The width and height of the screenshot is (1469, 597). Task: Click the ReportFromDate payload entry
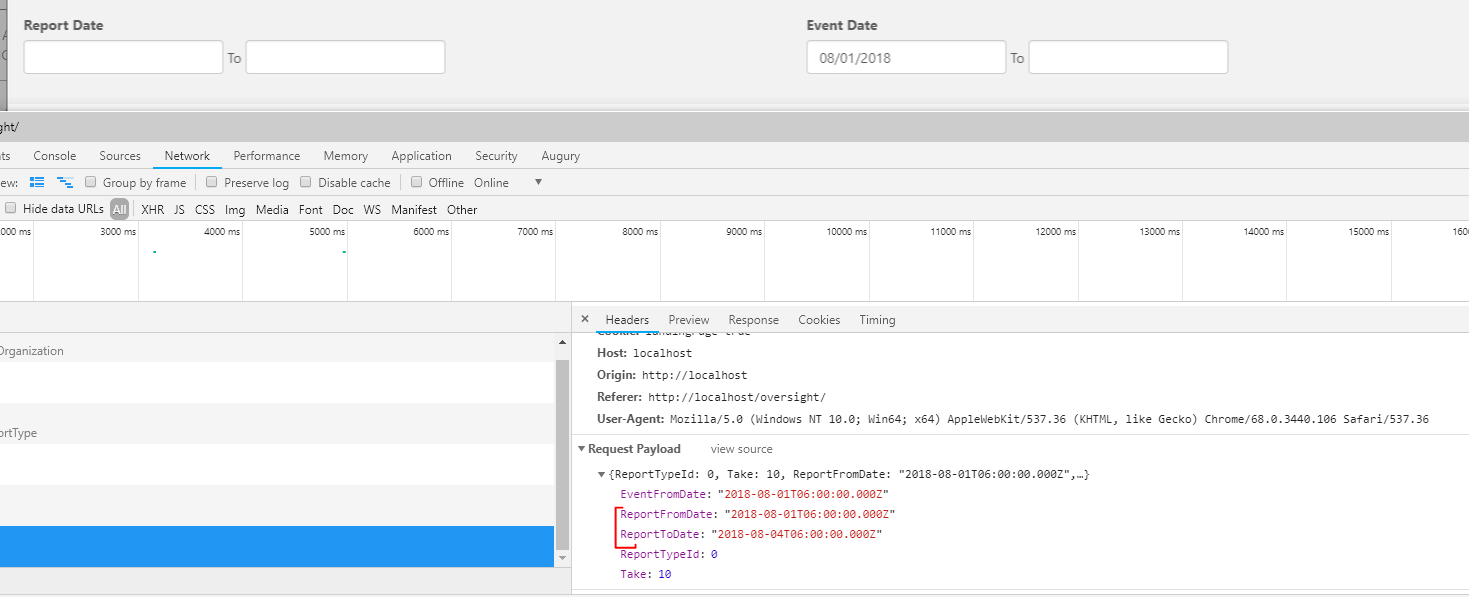click(757, 514)
